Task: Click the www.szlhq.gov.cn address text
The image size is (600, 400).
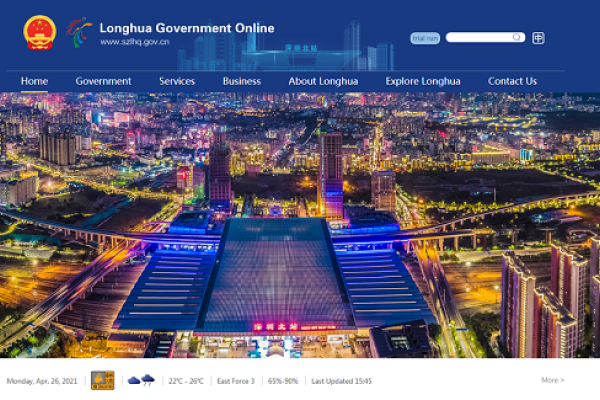Action: (x=135, y=42)
